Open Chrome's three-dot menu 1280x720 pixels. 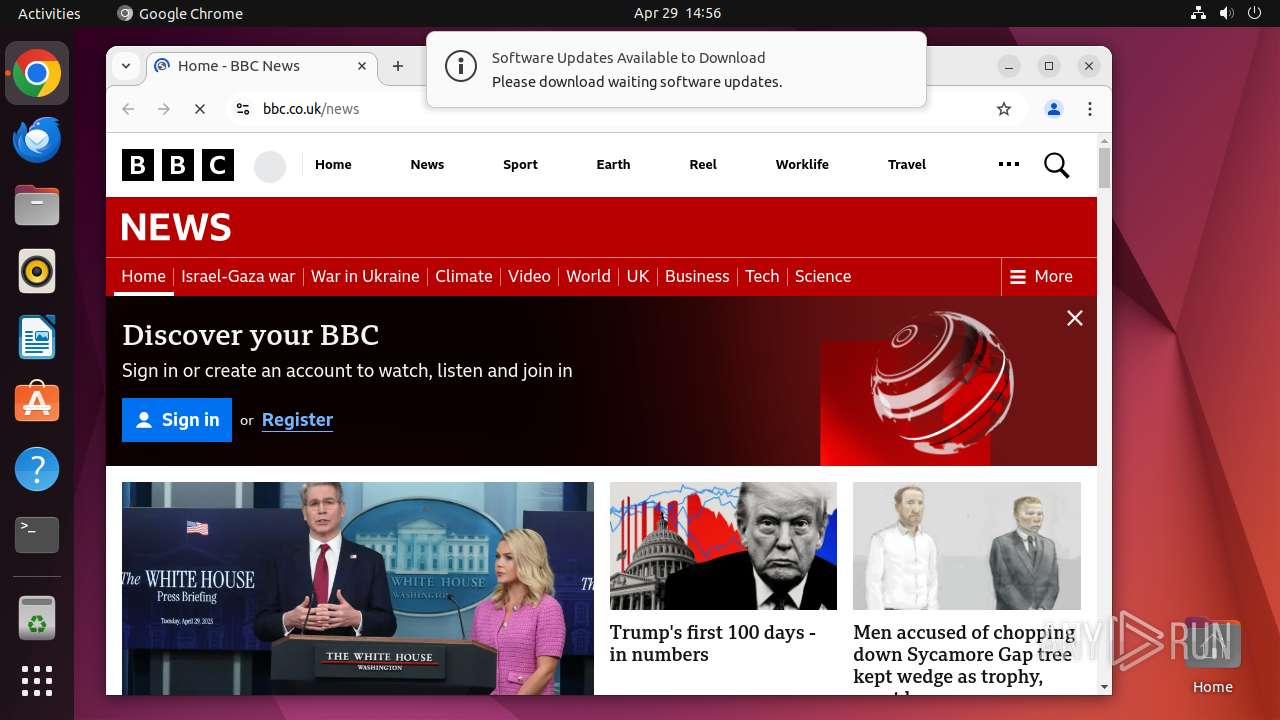pos(1090,109)
